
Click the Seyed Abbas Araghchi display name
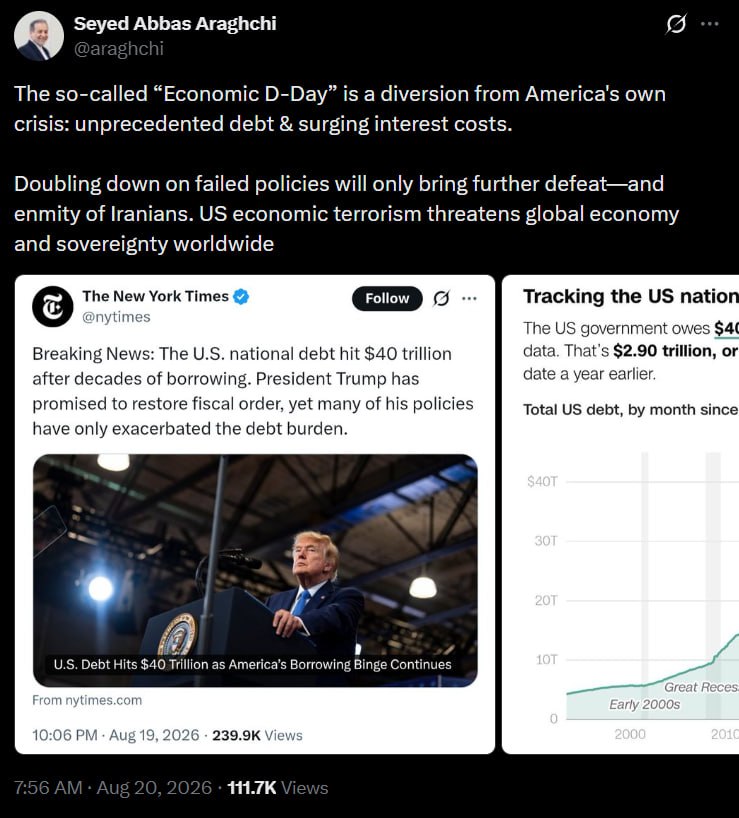click(175, 23)
